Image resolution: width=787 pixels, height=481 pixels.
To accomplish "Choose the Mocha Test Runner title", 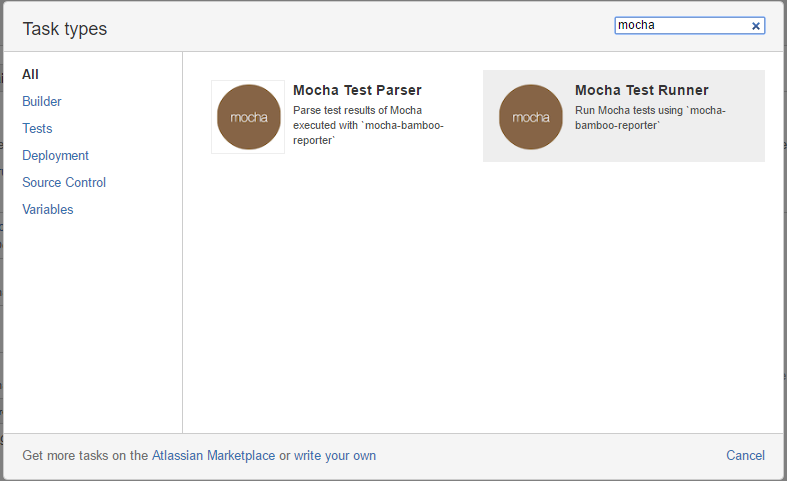I will tap(641, 90).
